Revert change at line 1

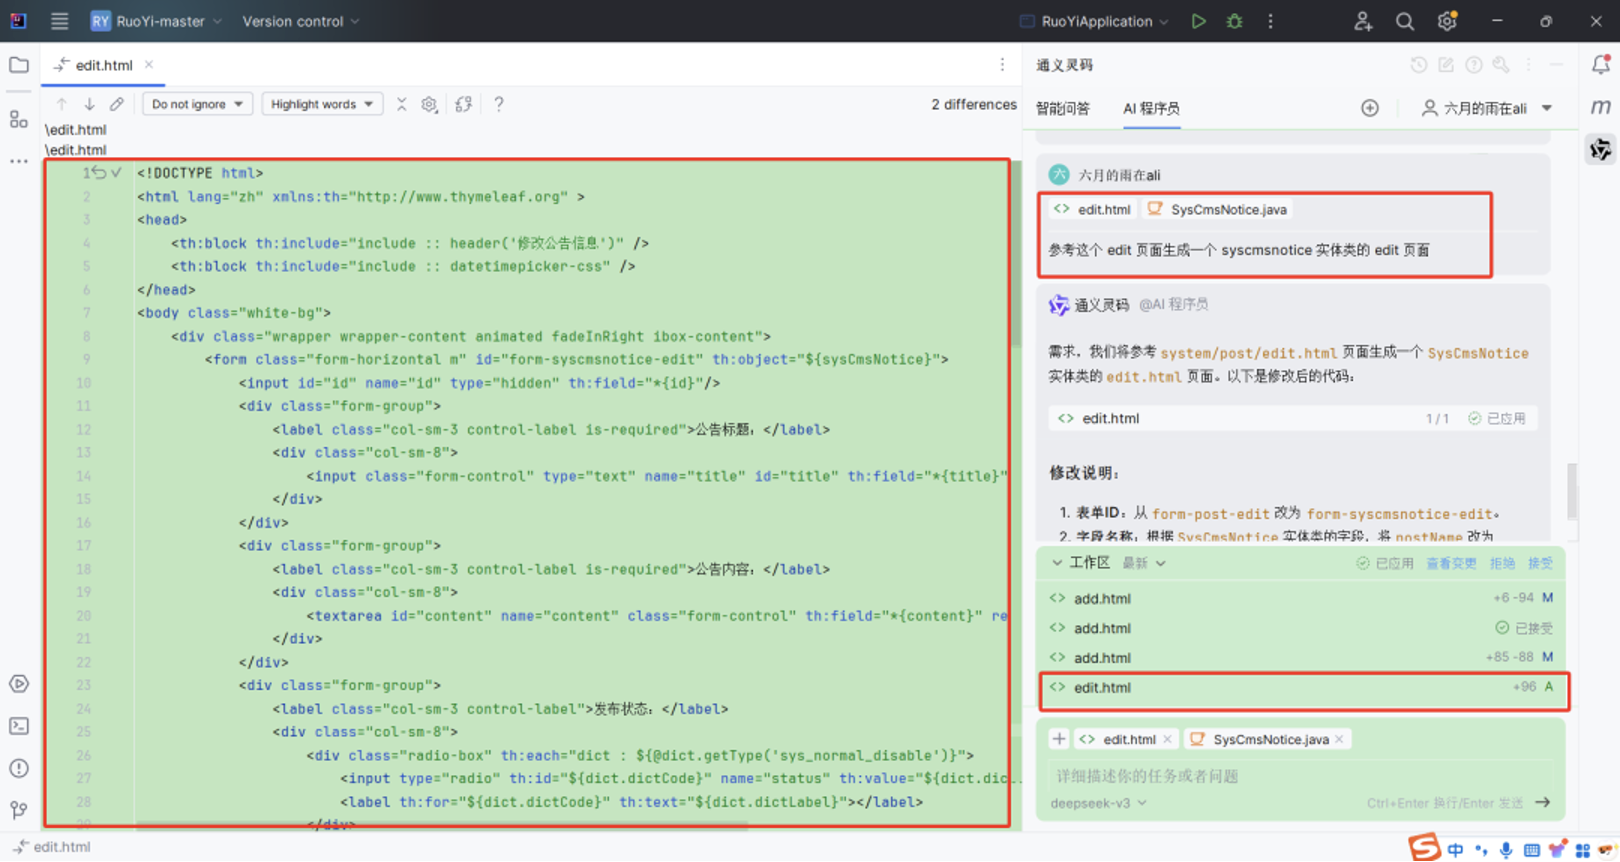coord(99,173)
